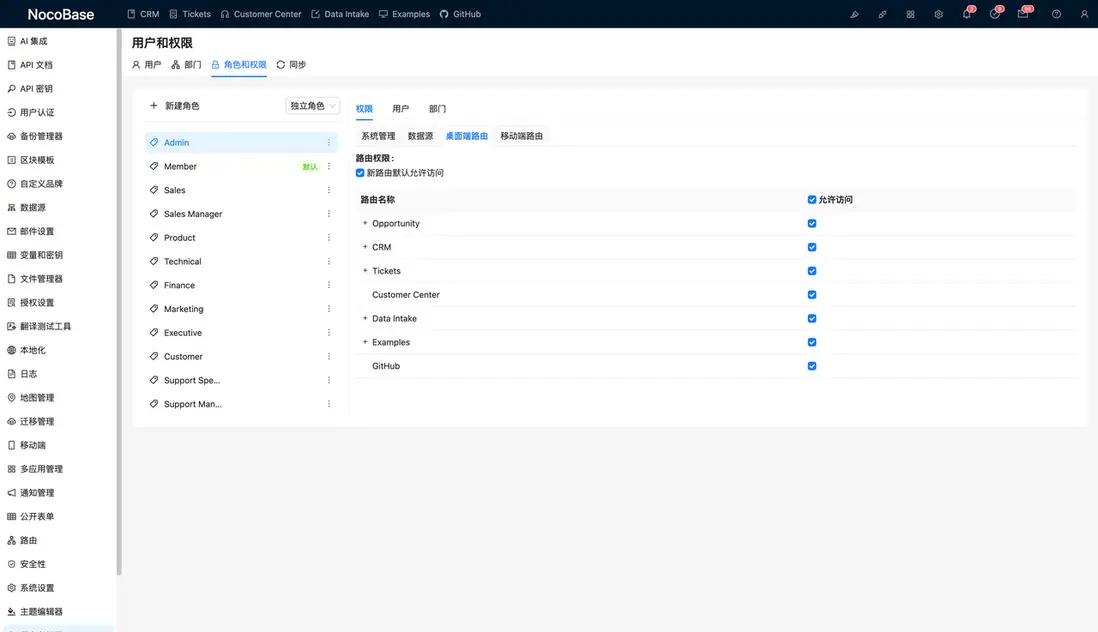The width and height of the screenshot is (1098, 632).
Task: Expand the CRM route row
Action: pyautogui.click(x=365, y=247)
